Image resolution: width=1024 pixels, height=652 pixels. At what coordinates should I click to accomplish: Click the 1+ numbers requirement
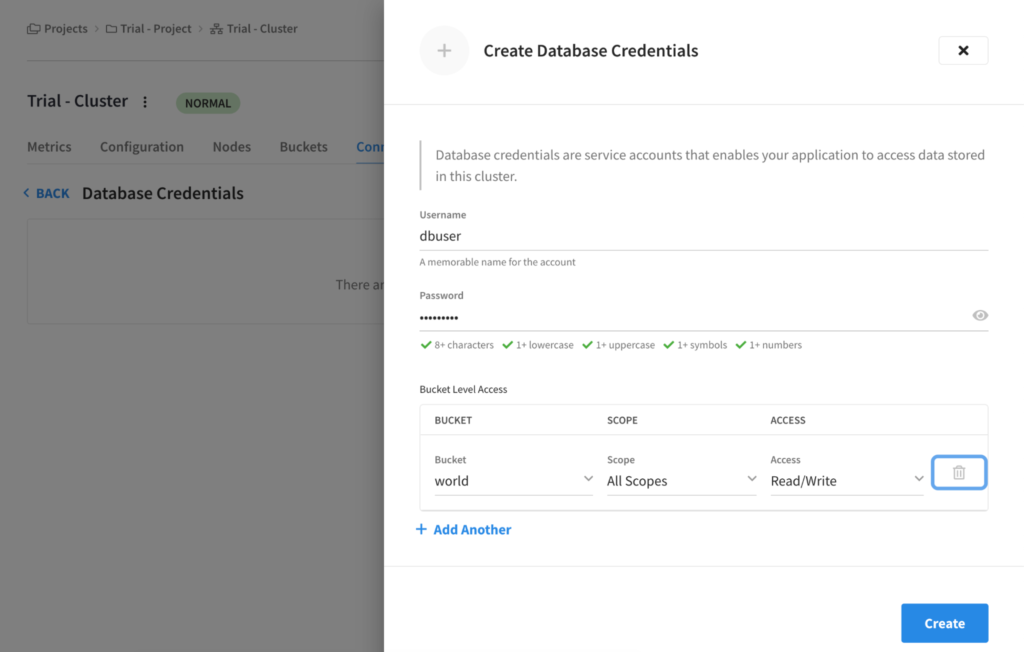click(768, 345)
